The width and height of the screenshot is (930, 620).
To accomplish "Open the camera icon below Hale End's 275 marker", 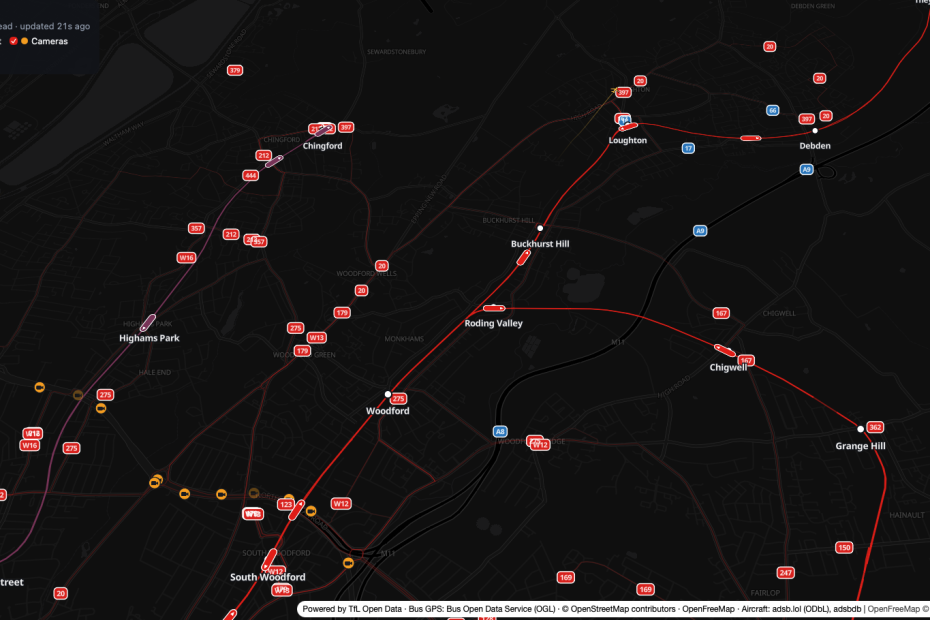I will coord(101,408).
